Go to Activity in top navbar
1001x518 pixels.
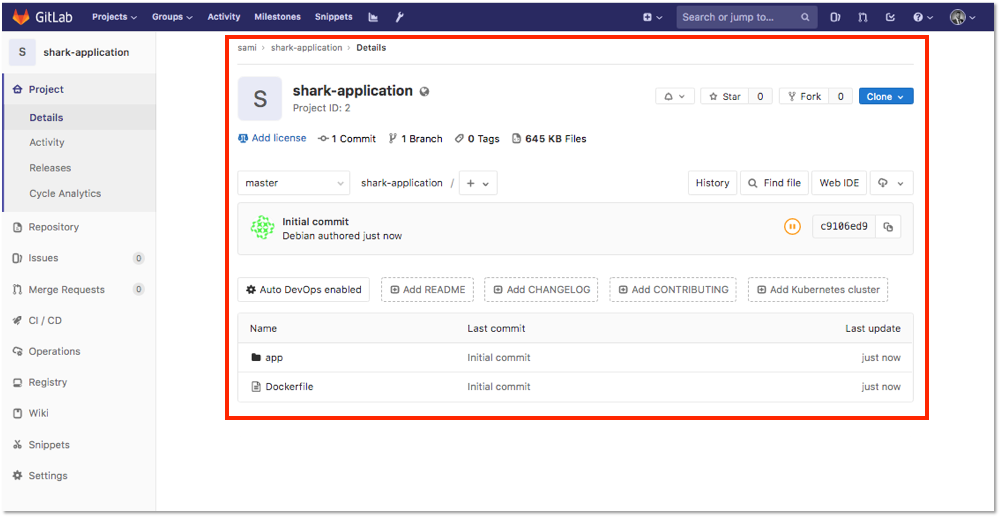pos(223,17)
